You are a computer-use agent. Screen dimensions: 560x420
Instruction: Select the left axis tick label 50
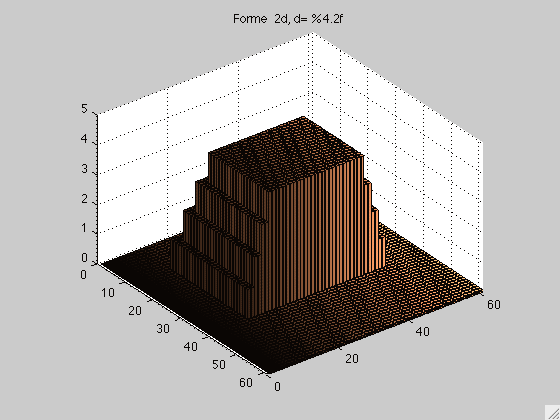218,364
